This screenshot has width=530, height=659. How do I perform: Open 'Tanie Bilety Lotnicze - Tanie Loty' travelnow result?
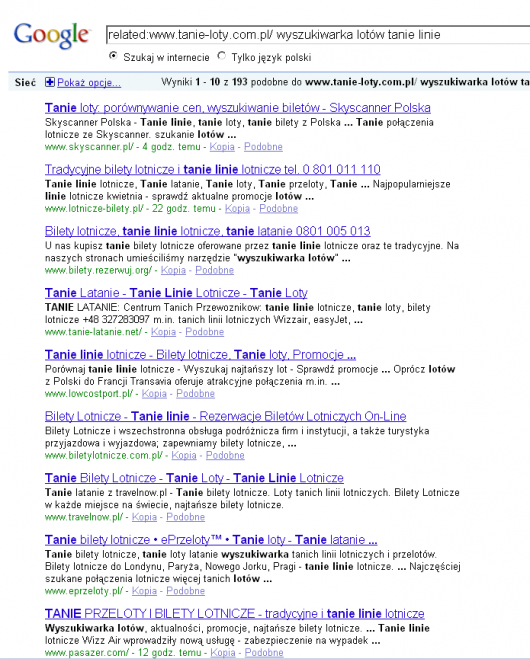pos(194,478)
